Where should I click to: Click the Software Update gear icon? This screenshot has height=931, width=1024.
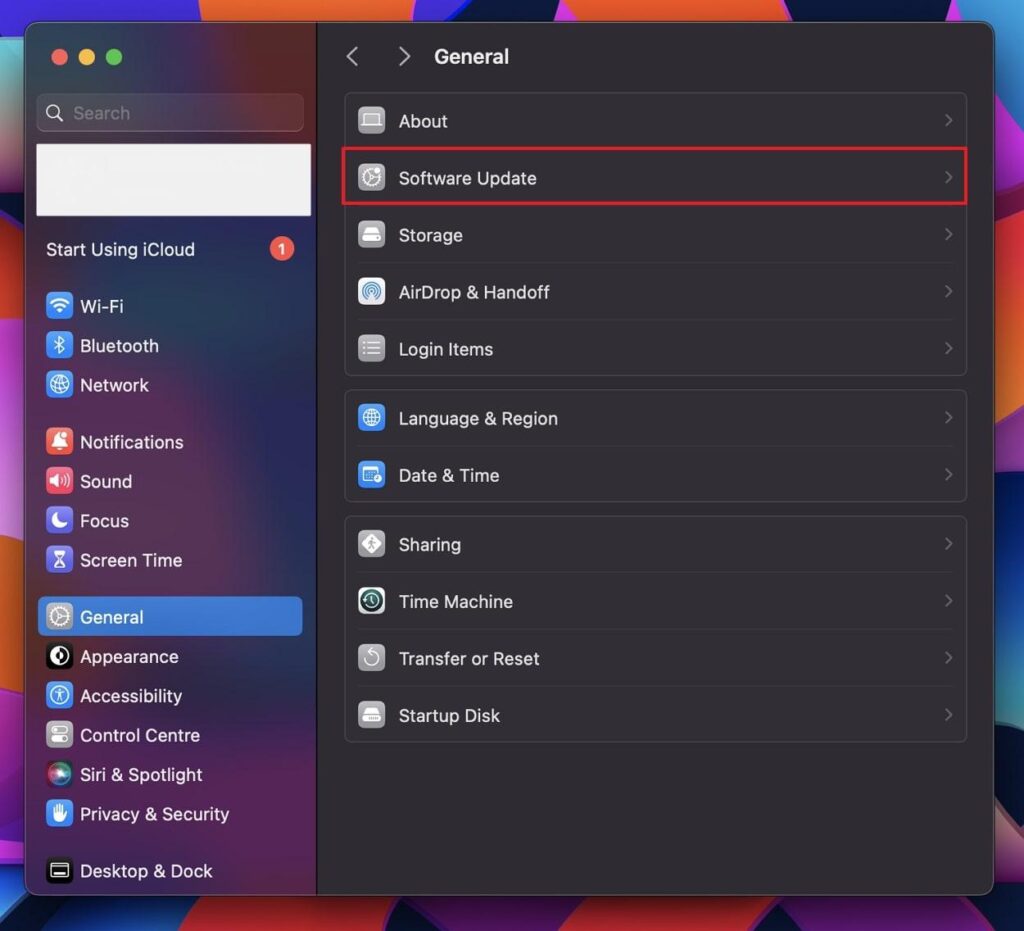[372, 178]
